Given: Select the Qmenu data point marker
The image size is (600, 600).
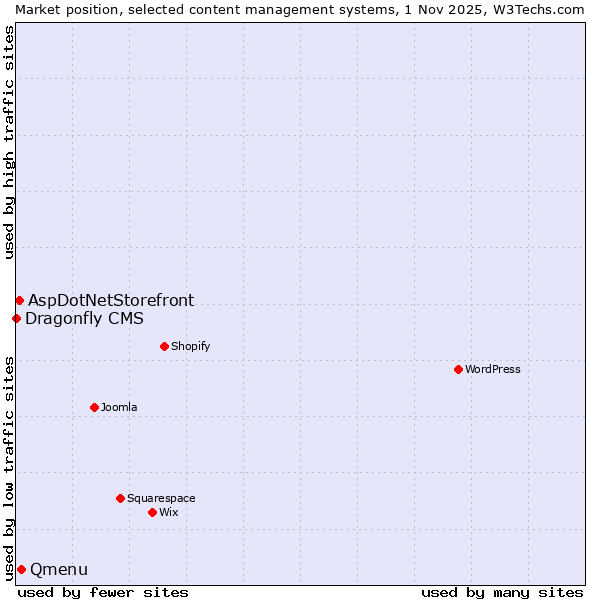Looking at the screenshot, I should [x=21, y=569].
